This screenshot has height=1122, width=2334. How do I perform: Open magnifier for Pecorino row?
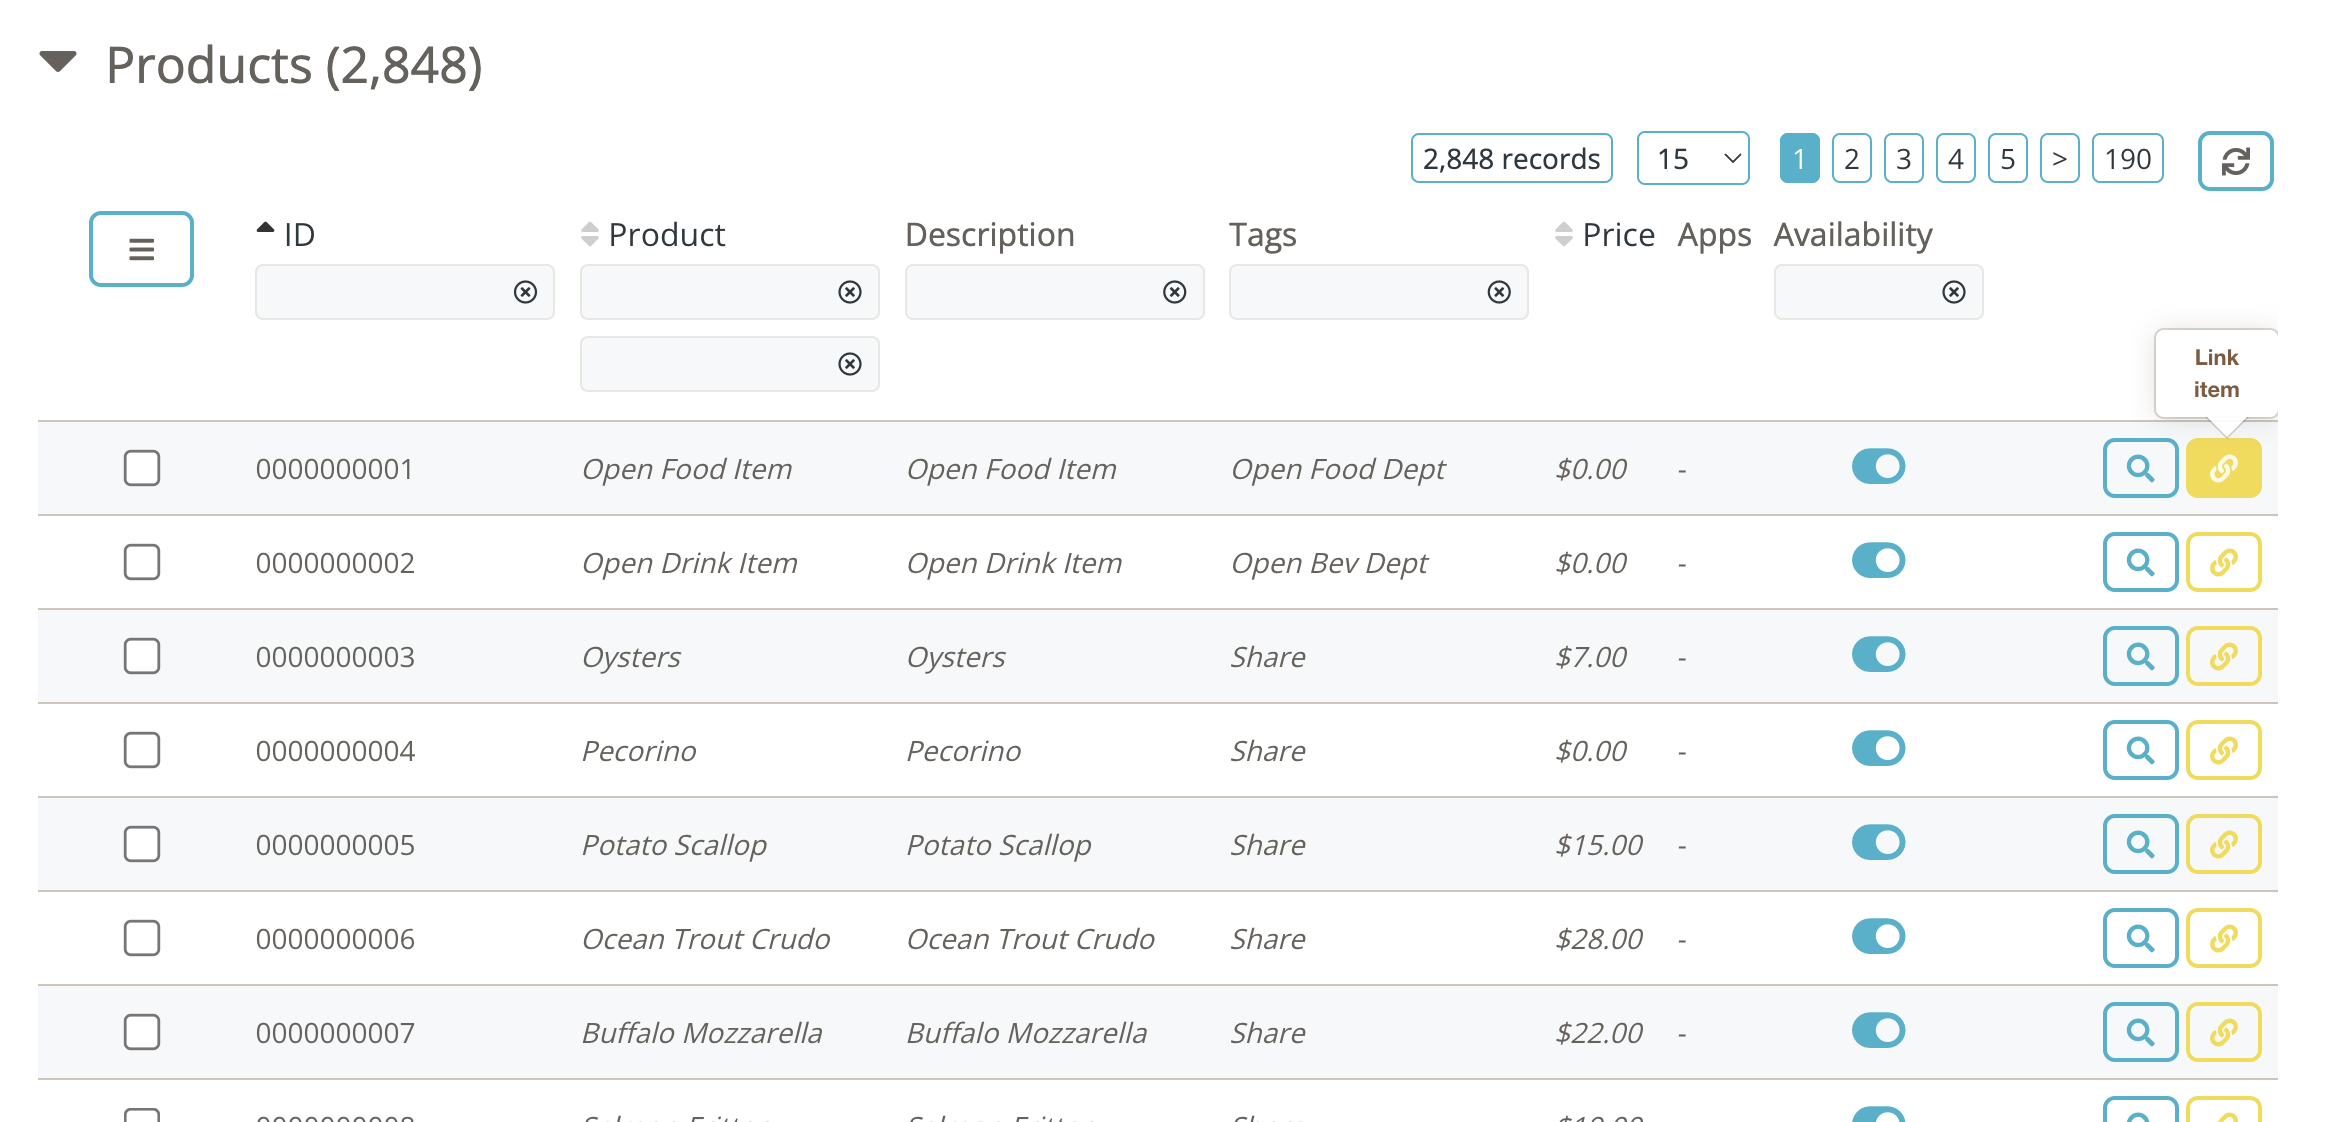2140,750
